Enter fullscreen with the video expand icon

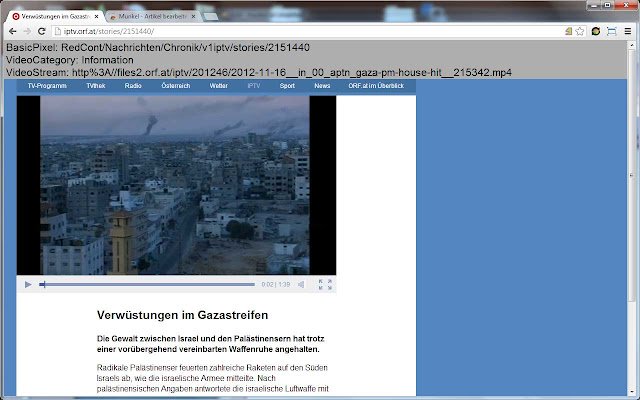point(325,284)
